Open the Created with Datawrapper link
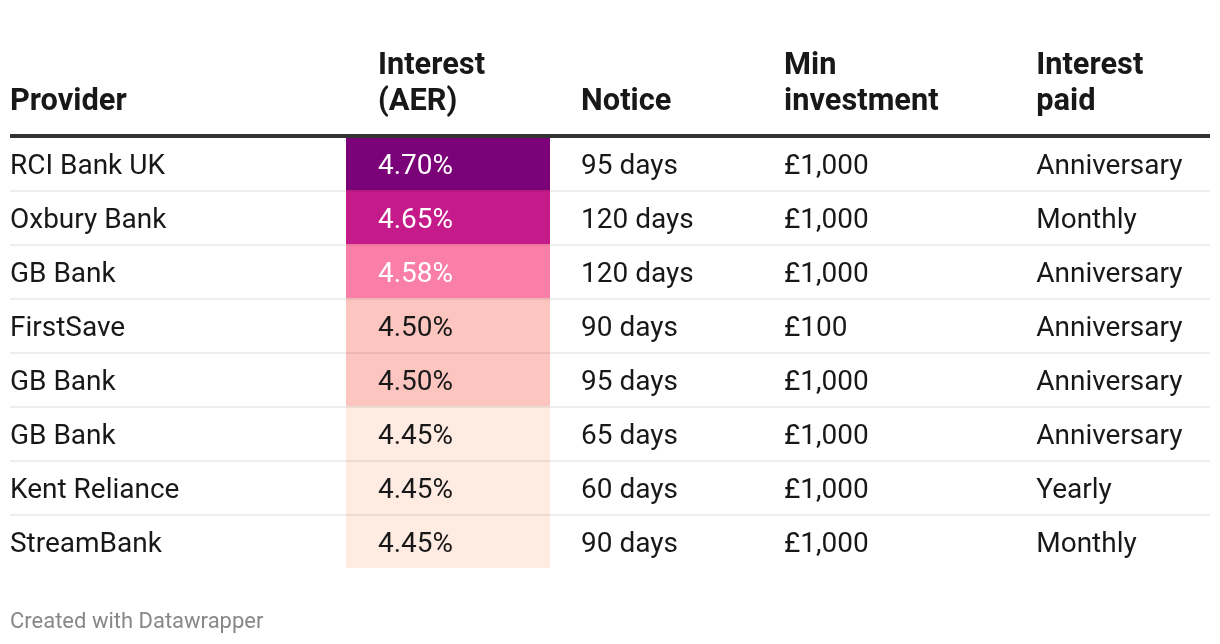Image resolution: width=1220 pixels, height=644 pixels. click(137, 621)
